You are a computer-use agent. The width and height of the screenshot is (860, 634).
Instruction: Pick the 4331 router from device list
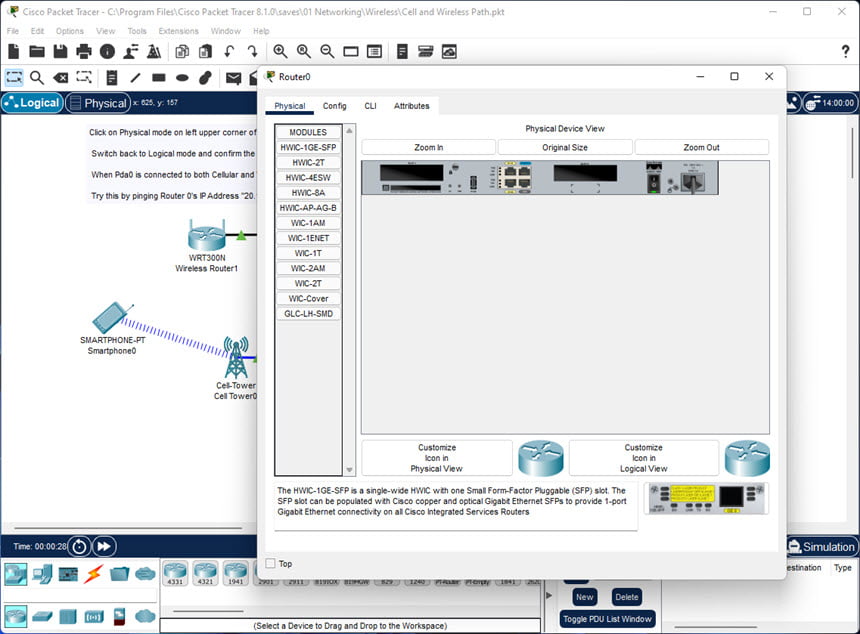(x=175, y=573)
